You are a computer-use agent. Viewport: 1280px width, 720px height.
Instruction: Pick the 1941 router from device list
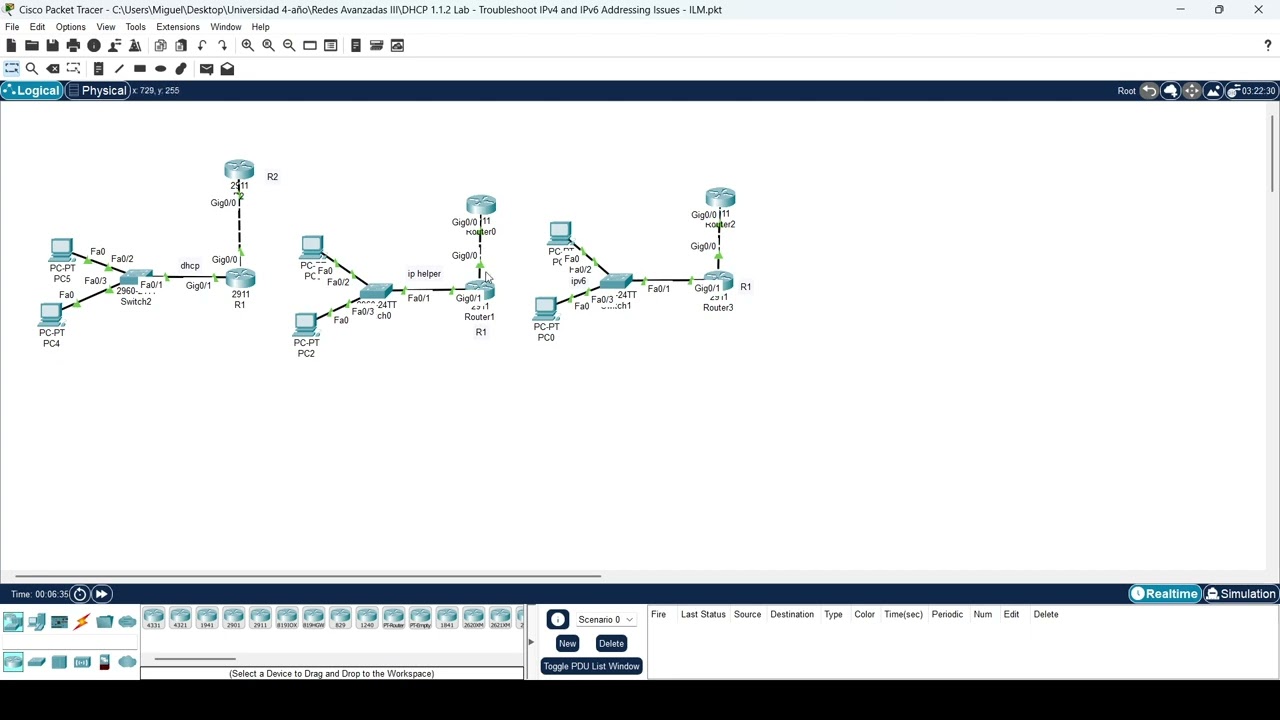pos(206,619)
